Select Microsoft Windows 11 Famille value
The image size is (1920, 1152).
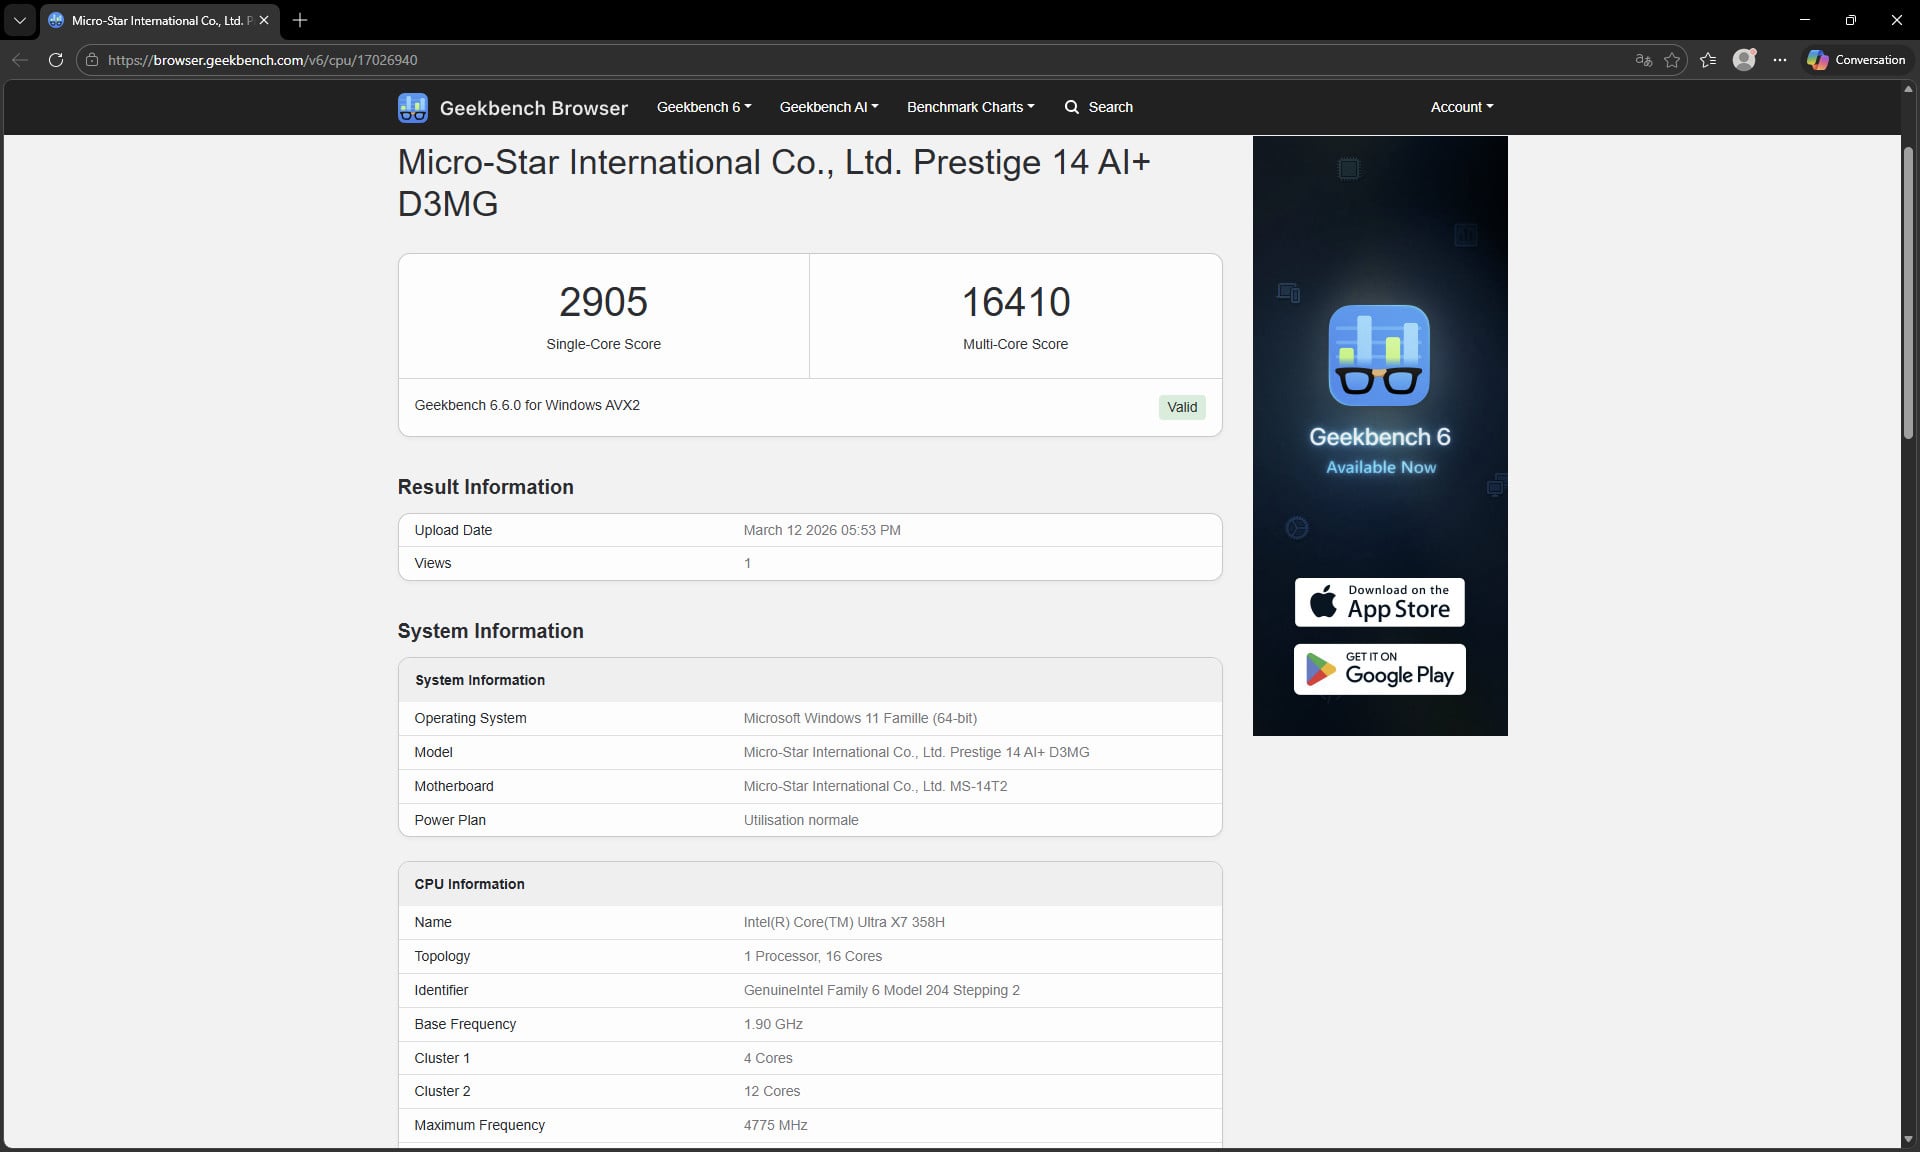860,718
